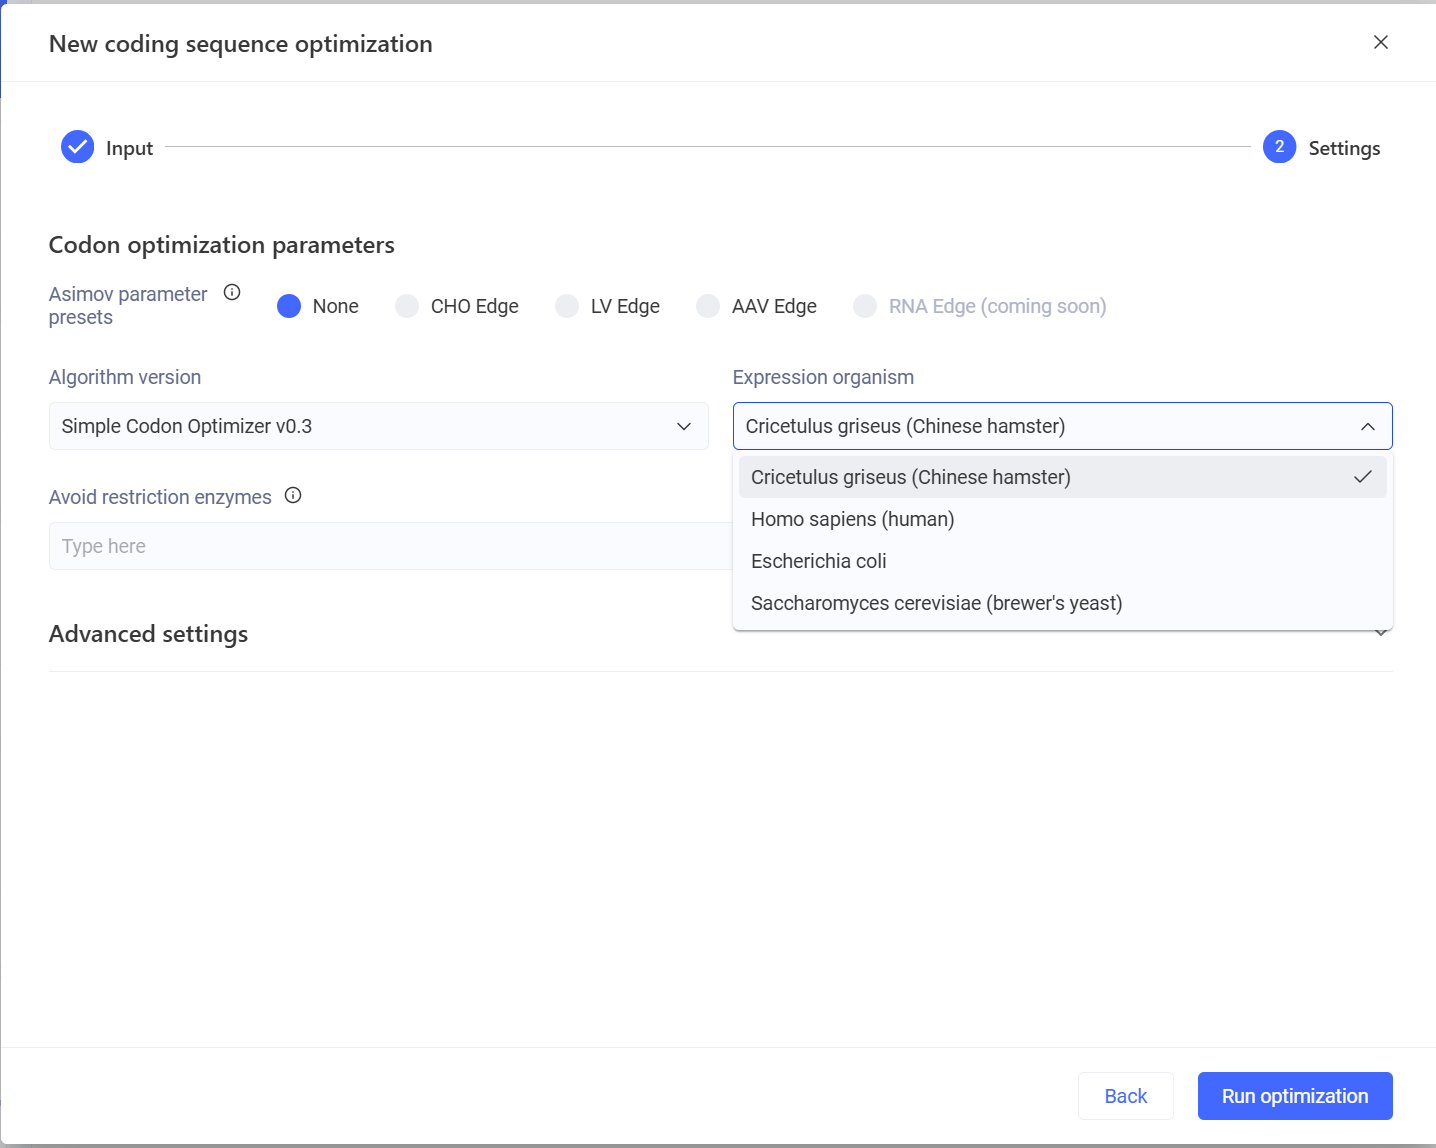Choose Saccharomyces cerevisiae (brewer's yeast) option

(x=1062, y=603)
